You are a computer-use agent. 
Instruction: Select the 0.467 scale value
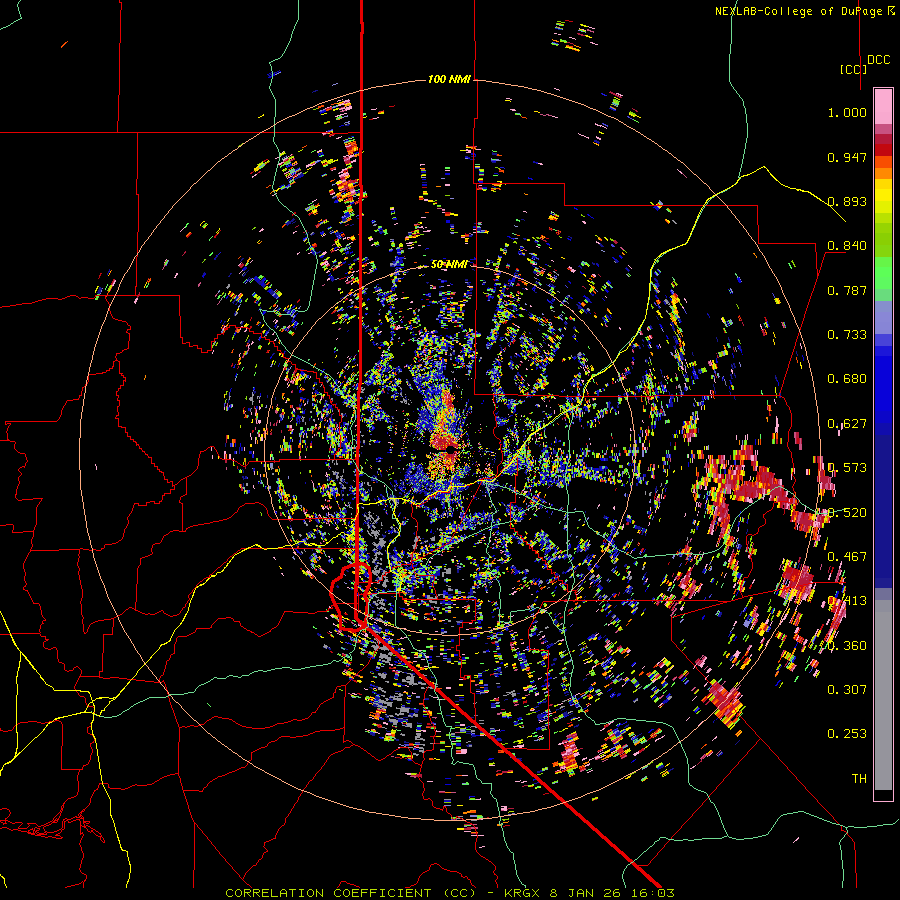tap(847, 557)
